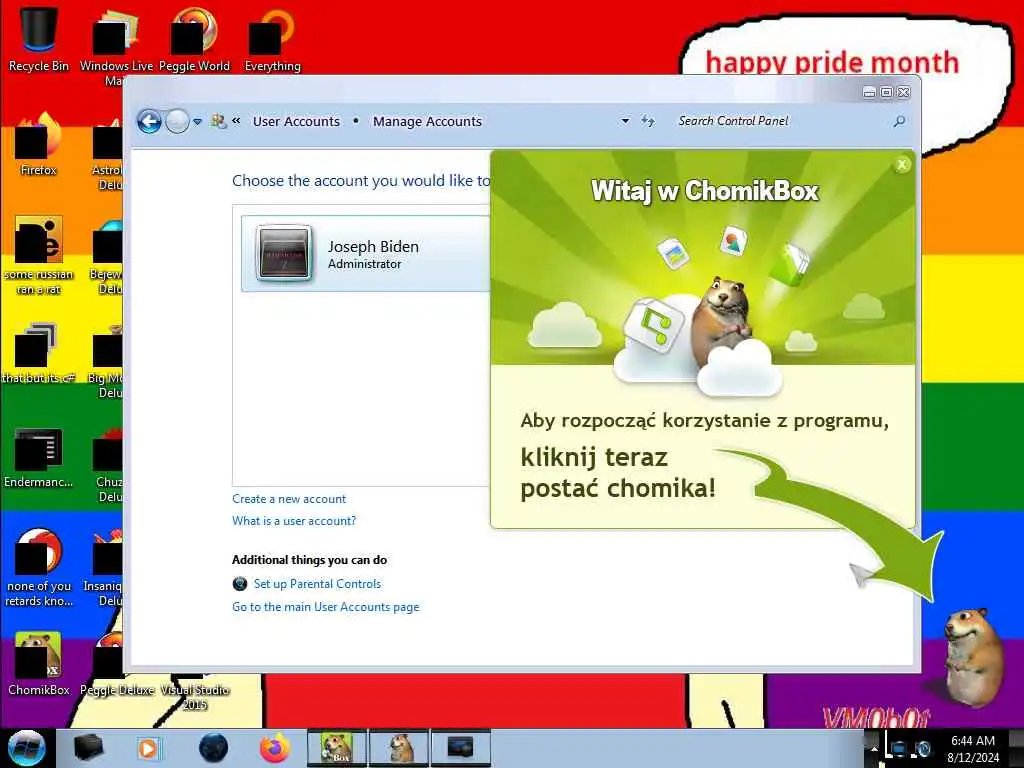The height and width of the screenshot is (768, 1024).
Task: Click the taskbar clock showing 6:44 AM
Action: tap(973, 749)
